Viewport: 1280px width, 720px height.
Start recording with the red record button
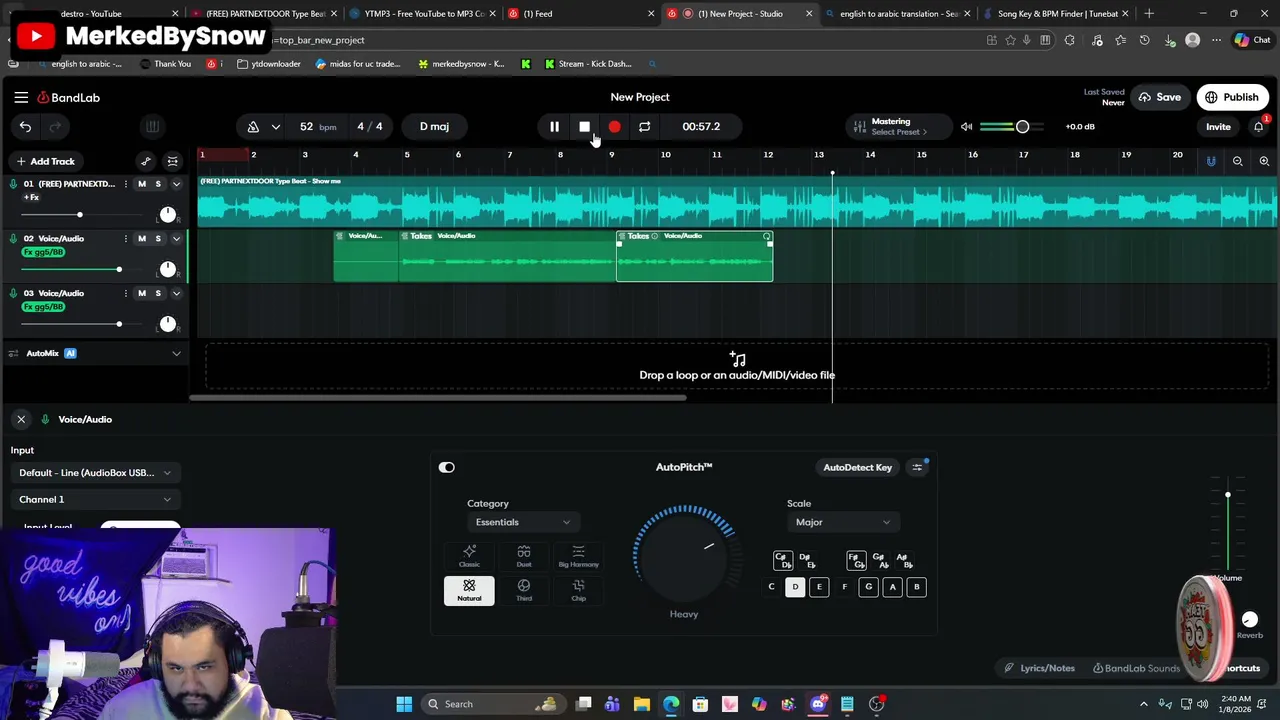pos(614,127)
